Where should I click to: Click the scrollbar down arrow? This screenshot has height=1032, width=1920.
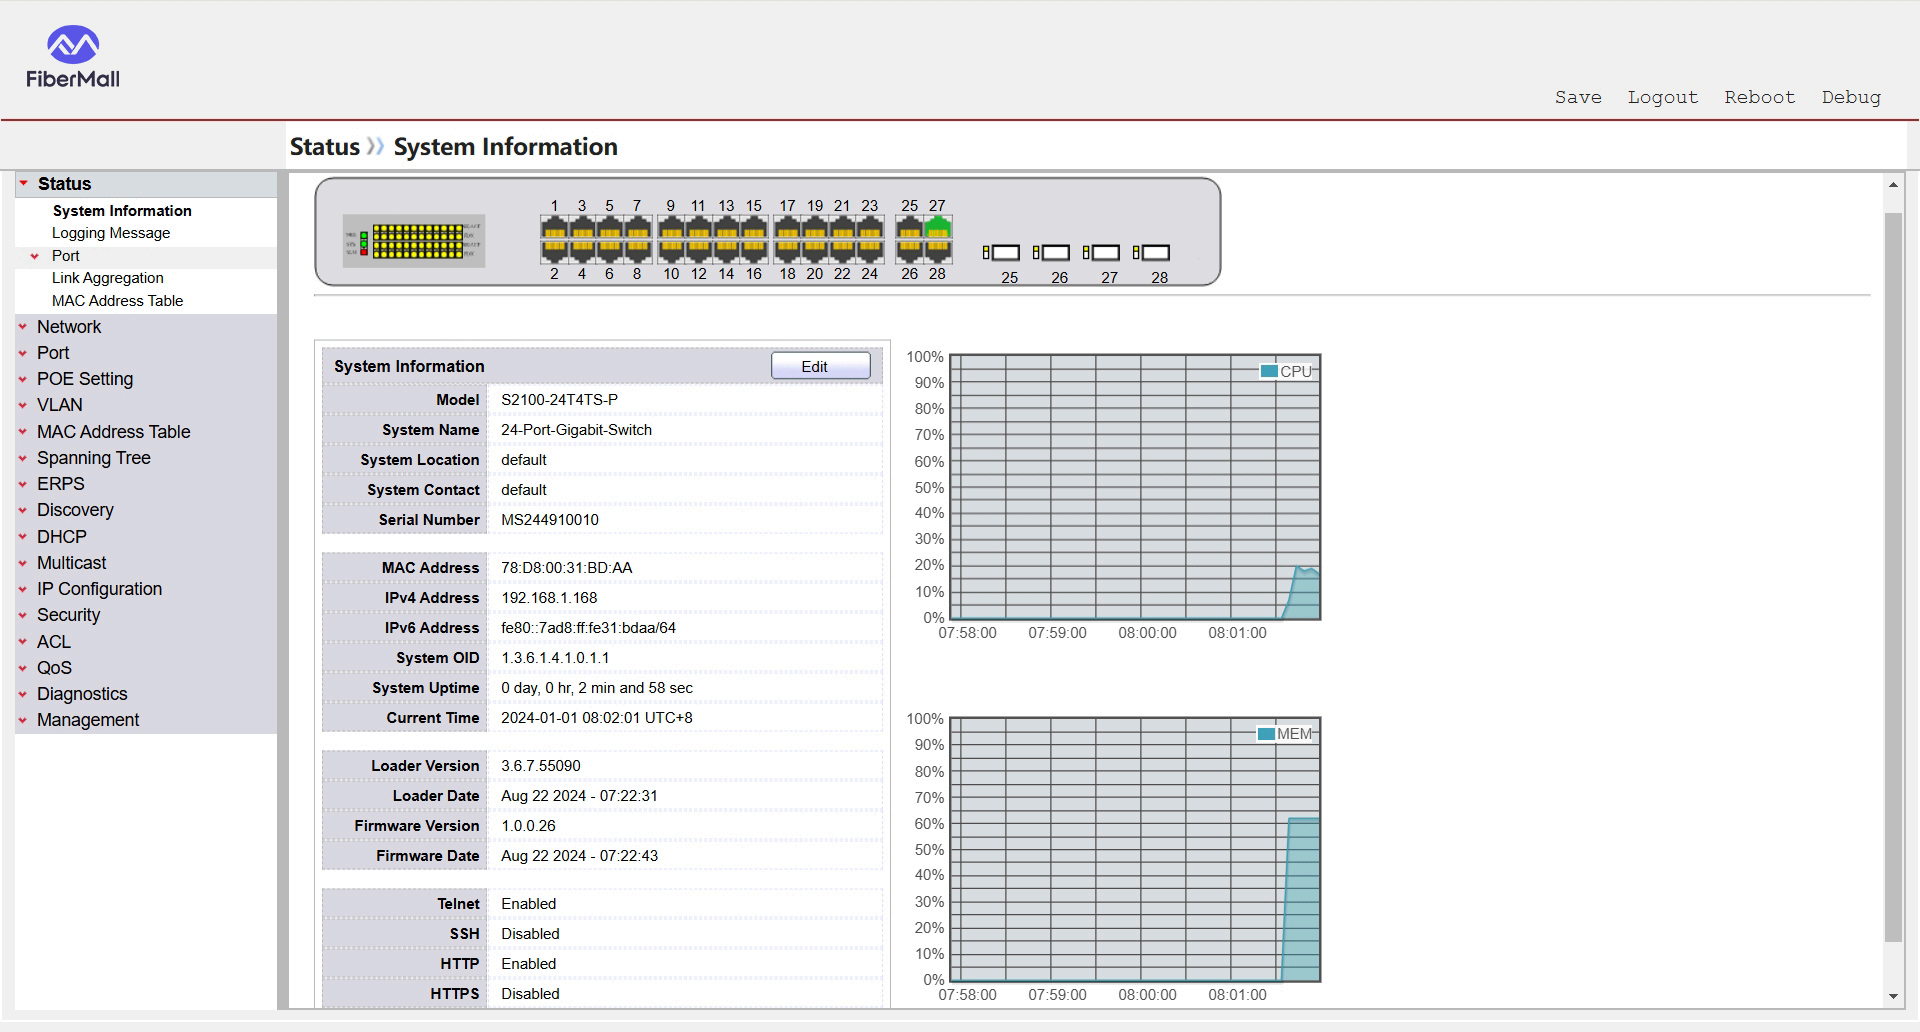(x=1893, y=996)
